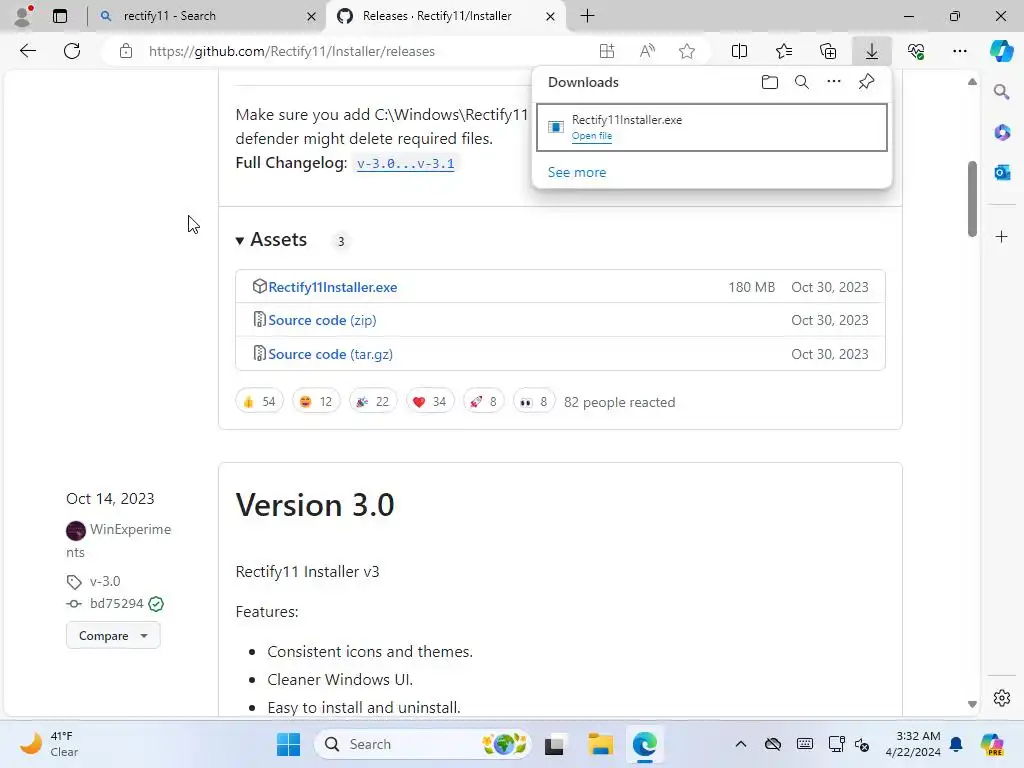Start Read aloud from address bar

click(647, 51)
